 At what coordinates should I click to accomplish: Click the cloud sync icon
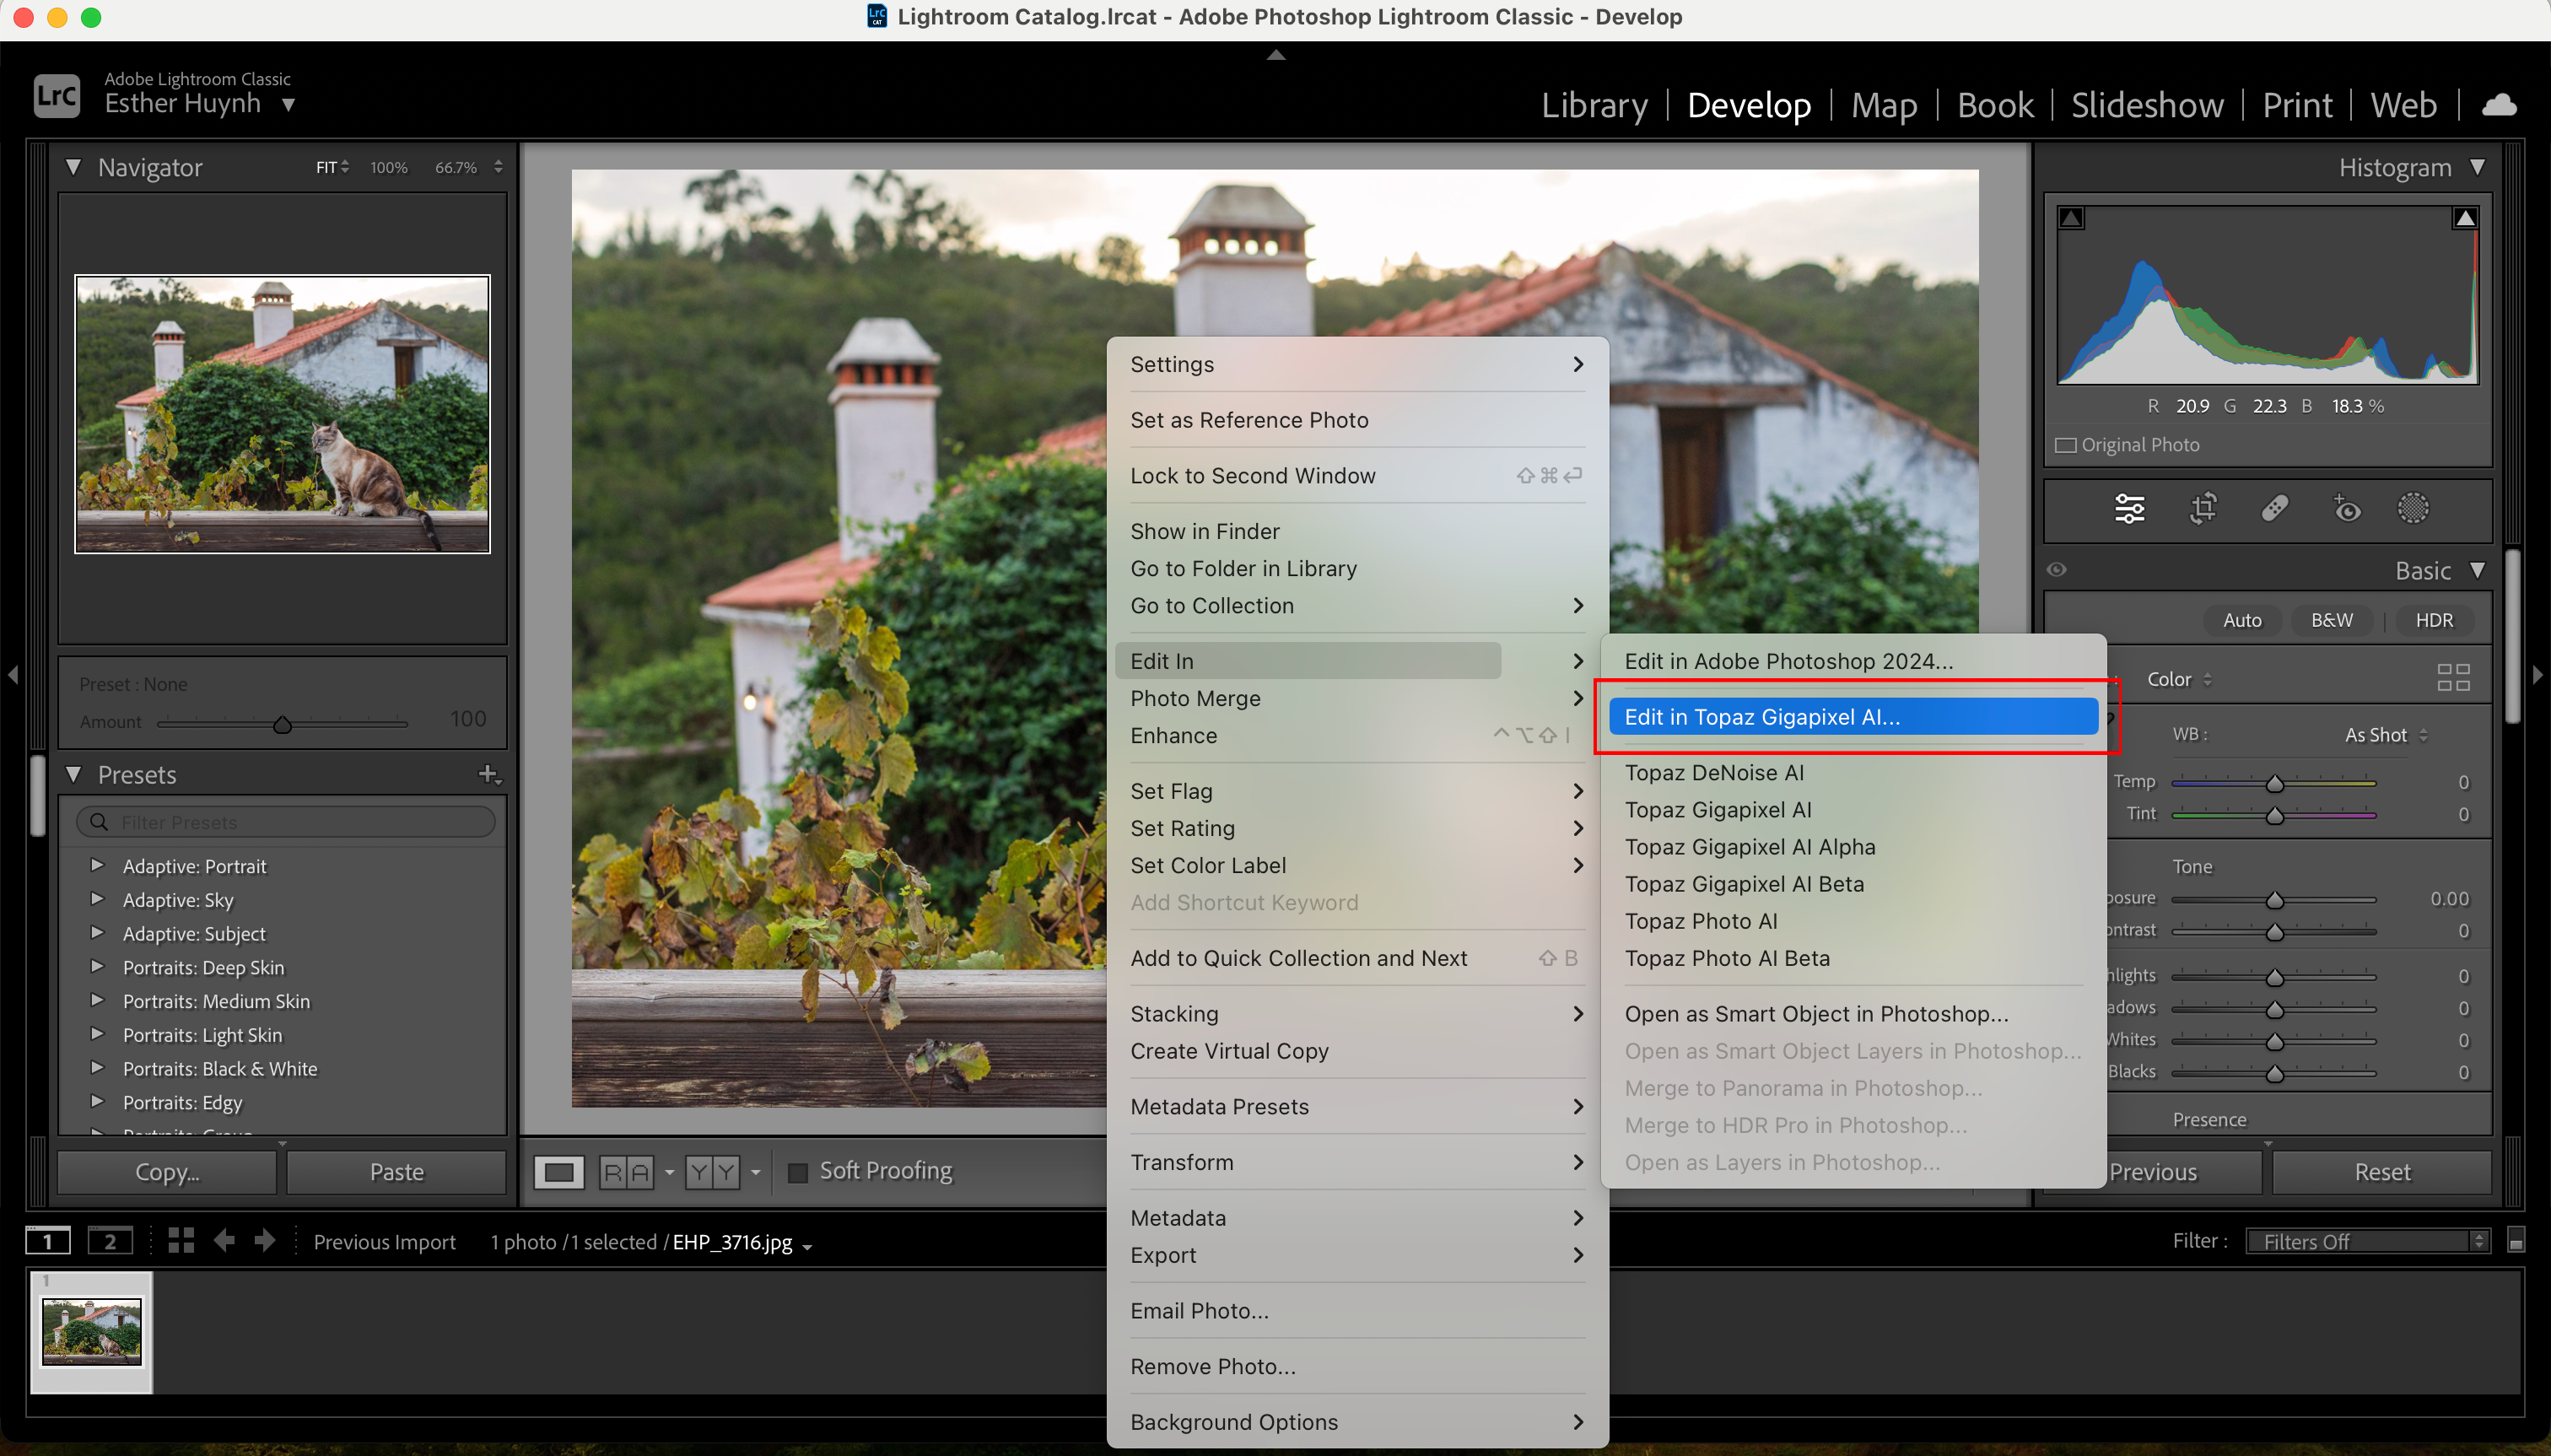[2499, 105]
